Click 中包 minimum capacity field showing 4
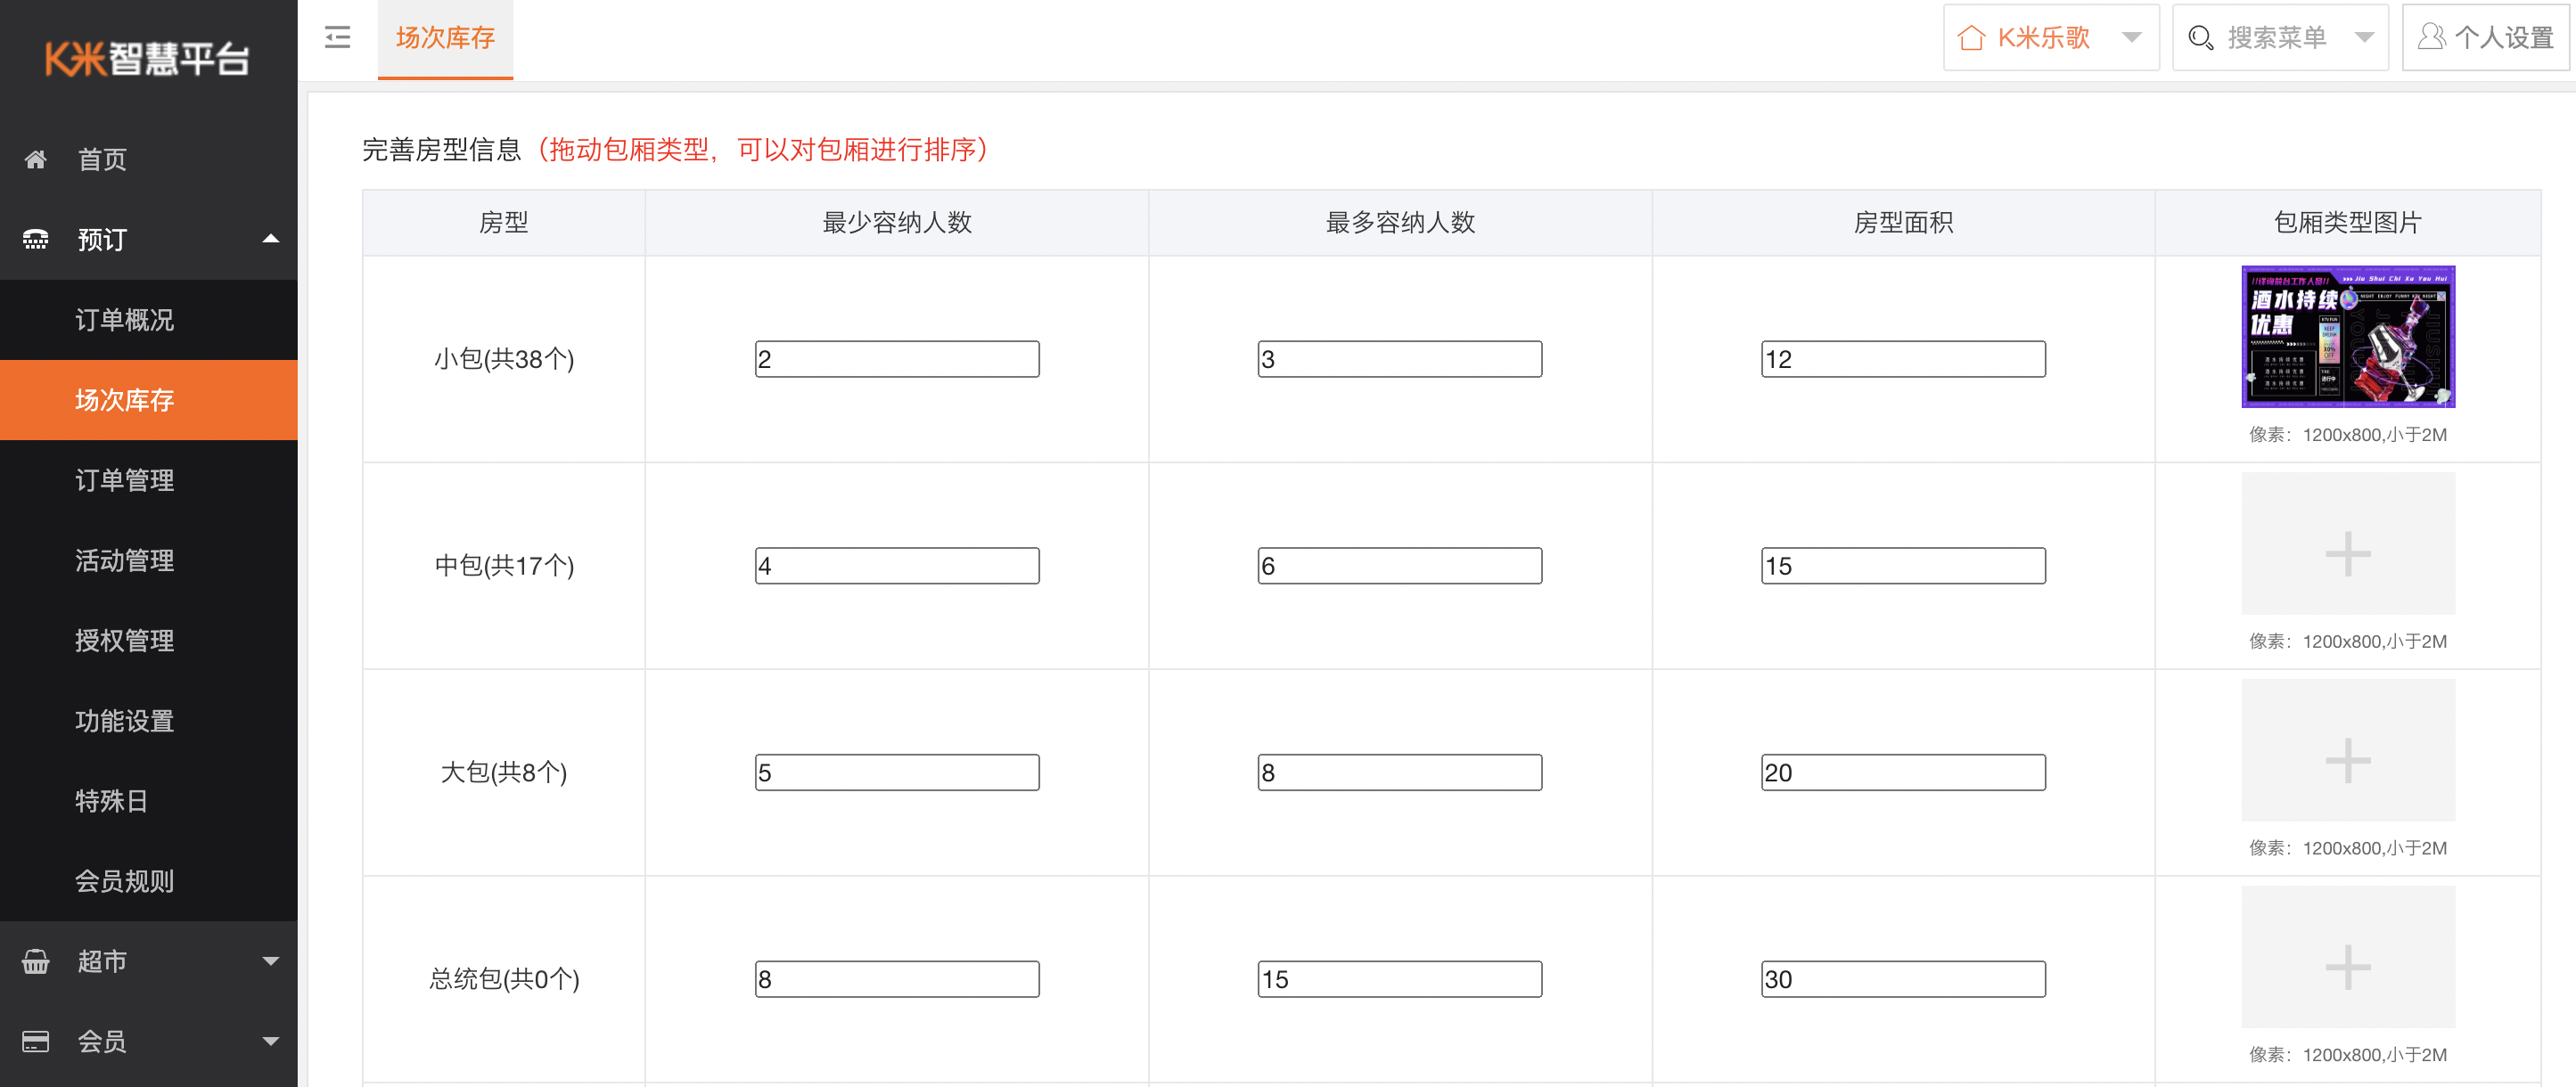 897,566
